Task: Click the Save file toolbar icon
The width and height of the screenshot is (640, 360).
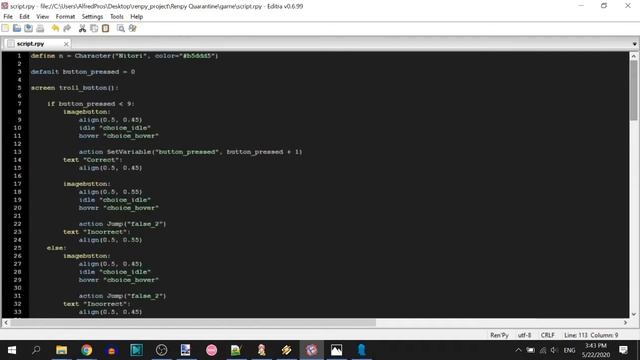Action: tap(29, 28)
